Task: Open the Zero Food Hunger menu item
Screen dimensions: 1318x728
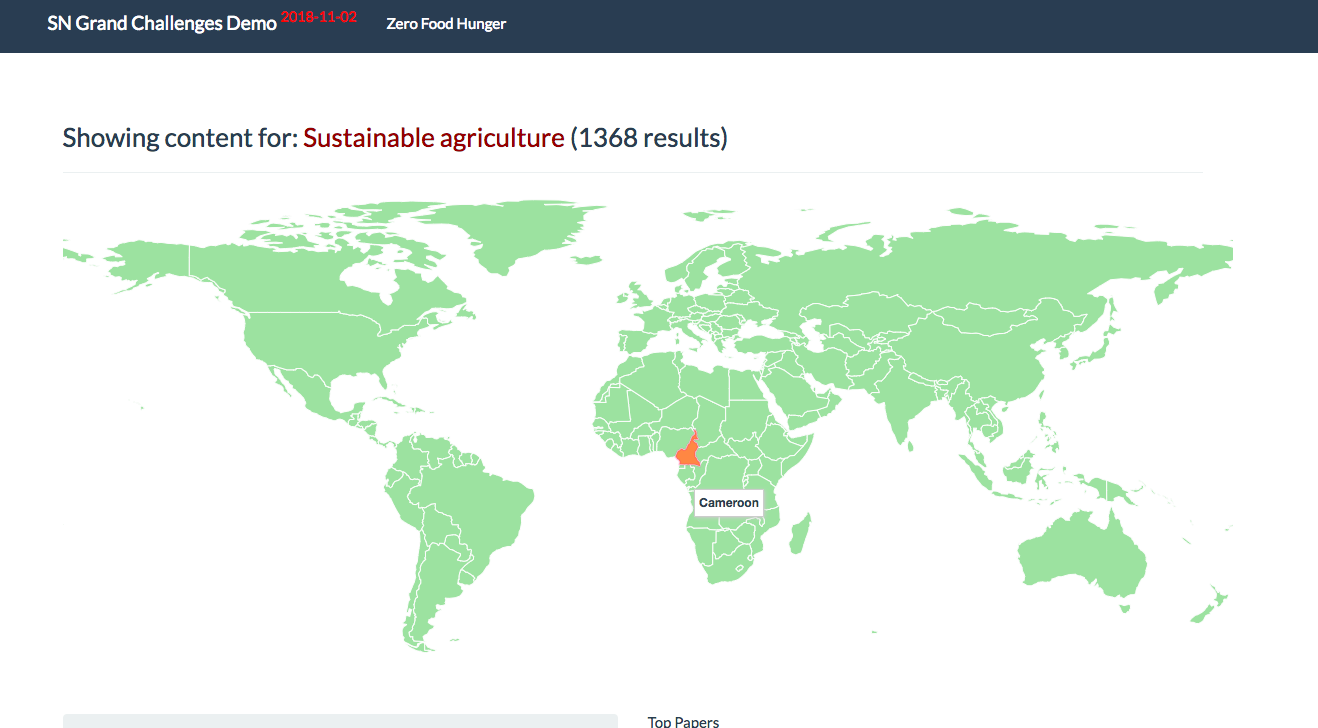Action: [446, 24]
